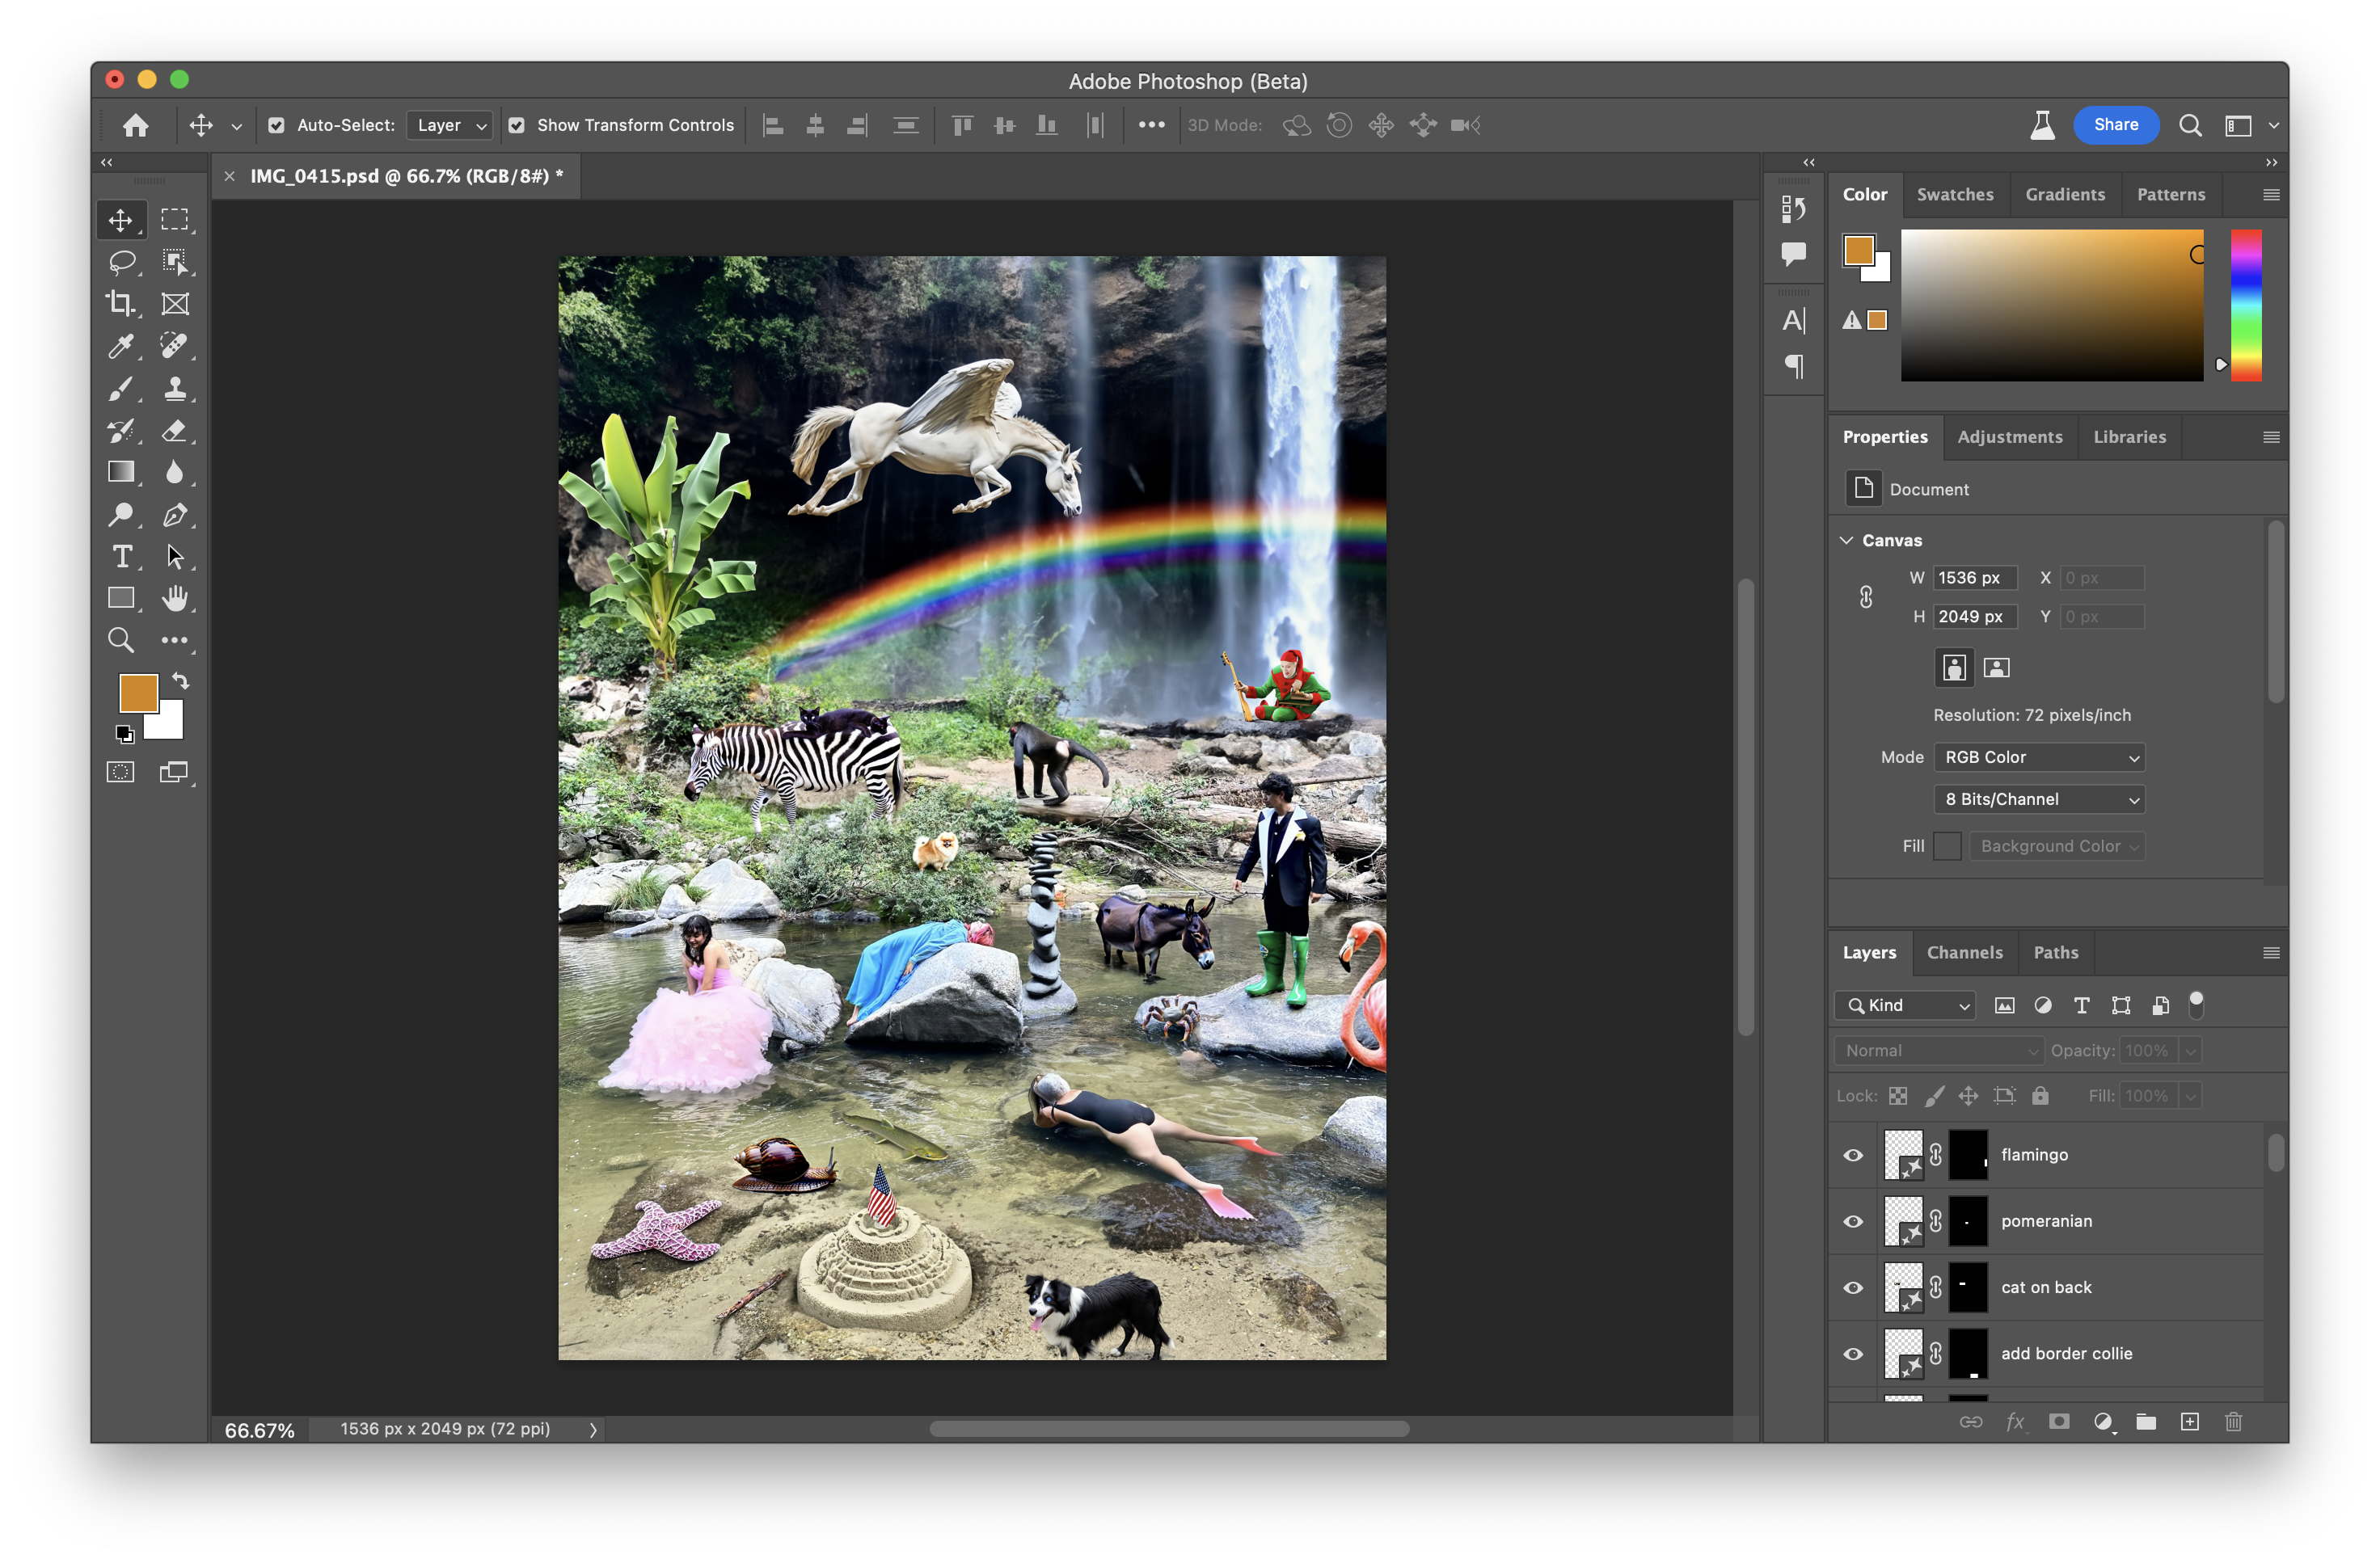2380x1563 pixels.
Task: Toggle the width-height link constraint
Action: pos(1866,597)
